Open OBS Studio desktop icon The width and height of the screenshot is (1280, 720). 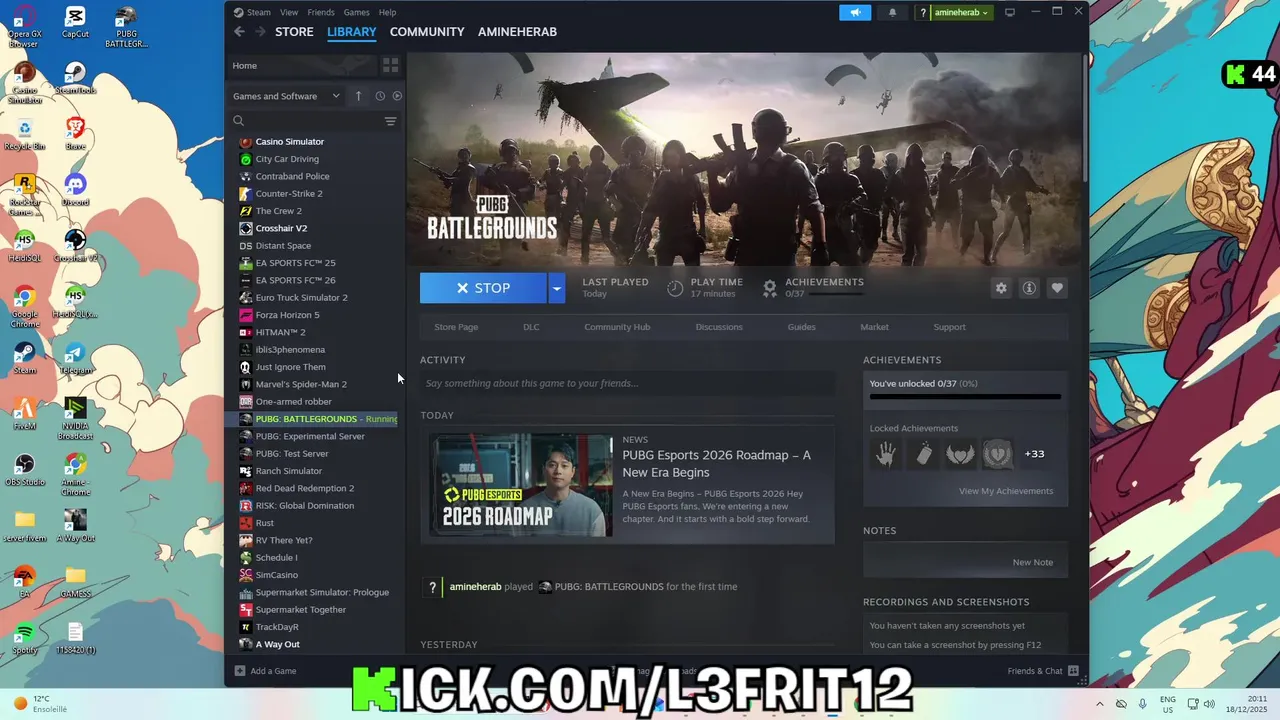[x=24, y=470]
